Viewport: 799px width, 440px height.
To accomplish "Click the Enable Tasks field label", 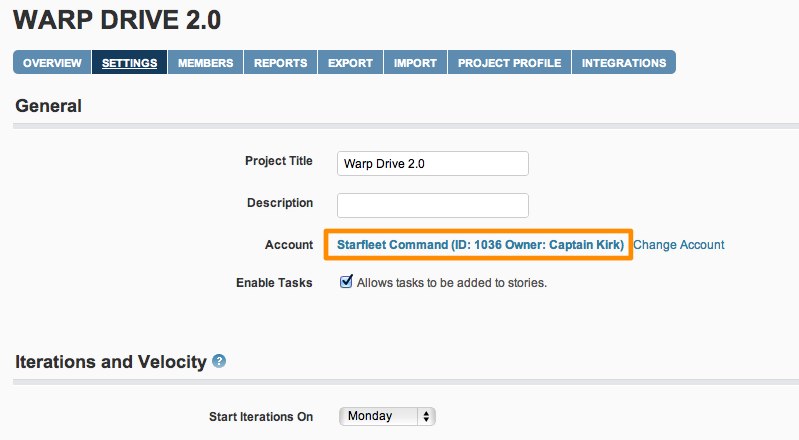I will click(274, 282).
